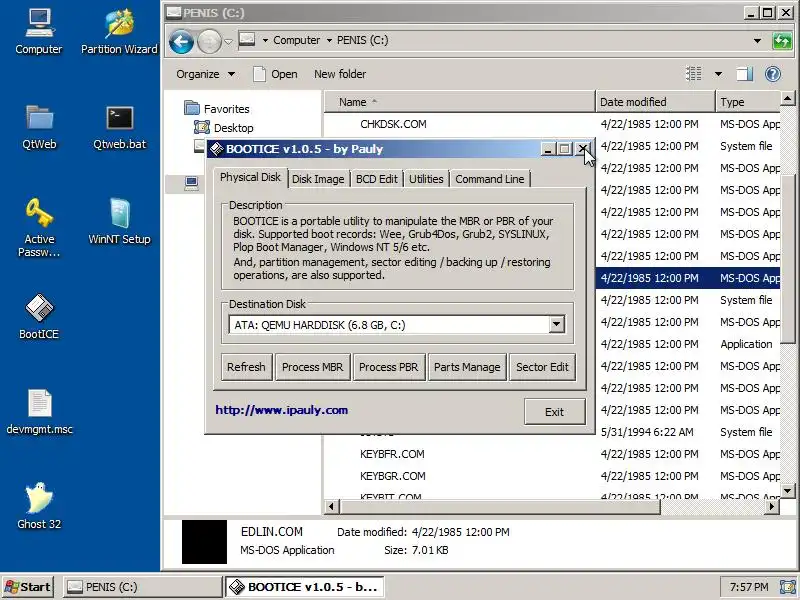This screenshot has width=800, height=600.
Task: Click the 5/31/1994 6:22 AM date cell
Action: click(x=647, y=432)
